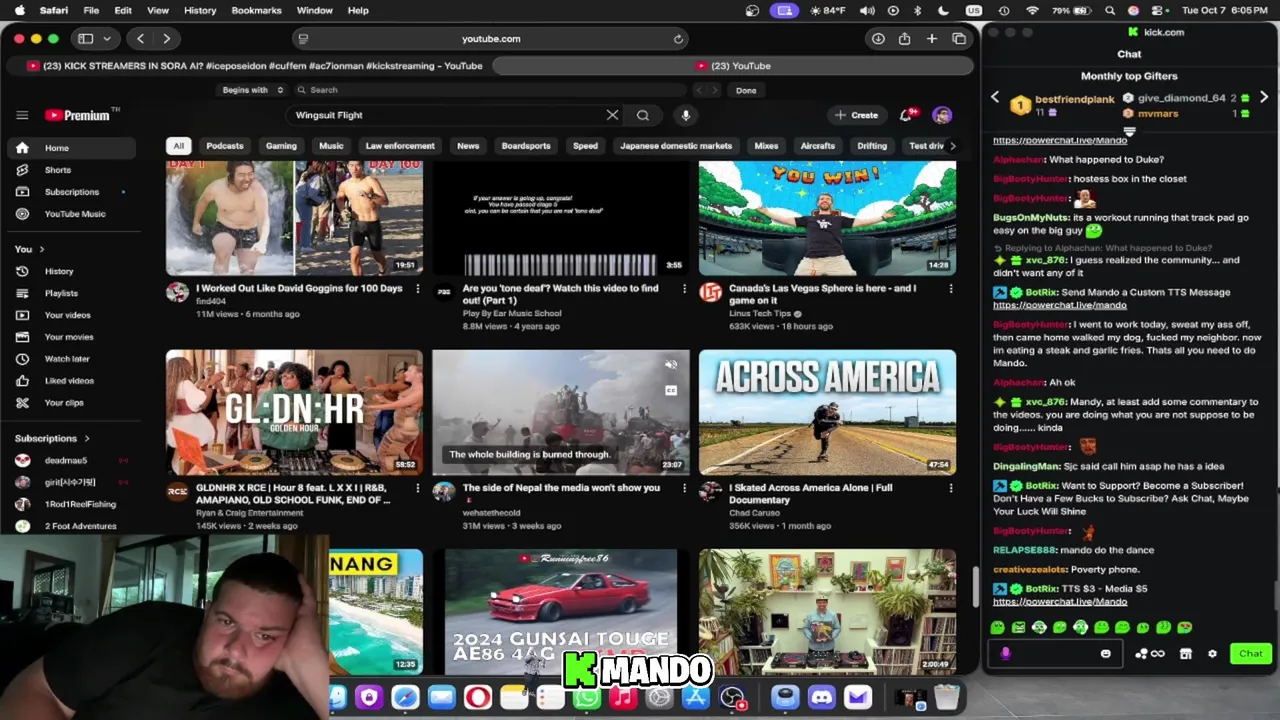The width and height of the screenshot is (1280, 720).
Task: Send message with green Chat button
Action: point(1251,654)
